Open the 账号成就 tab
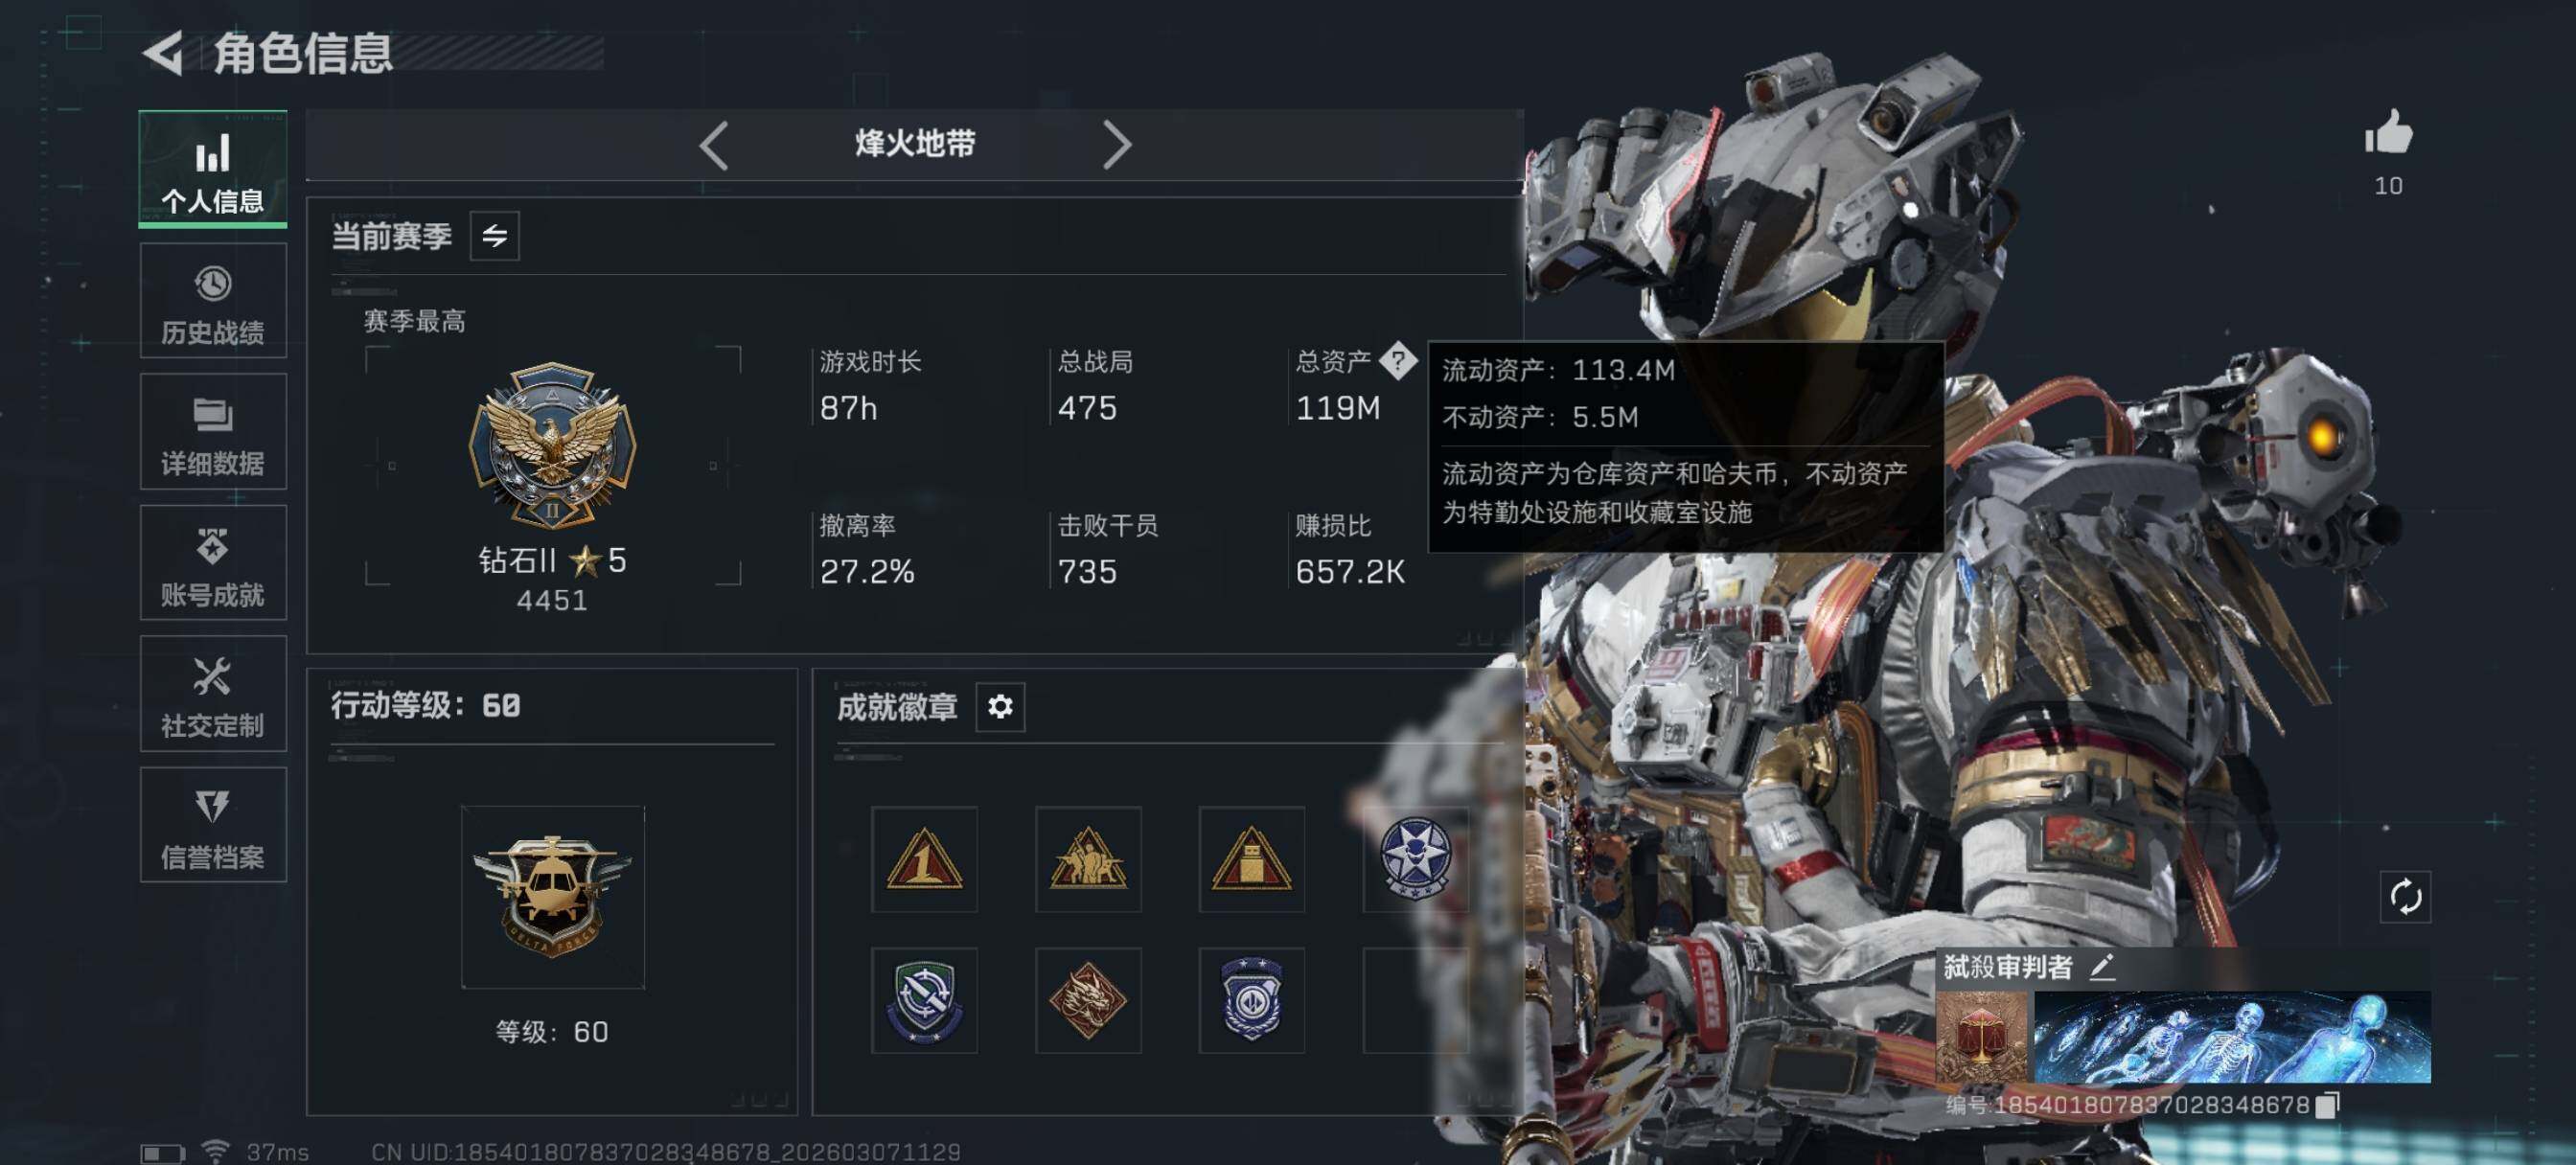 point(213,563)
